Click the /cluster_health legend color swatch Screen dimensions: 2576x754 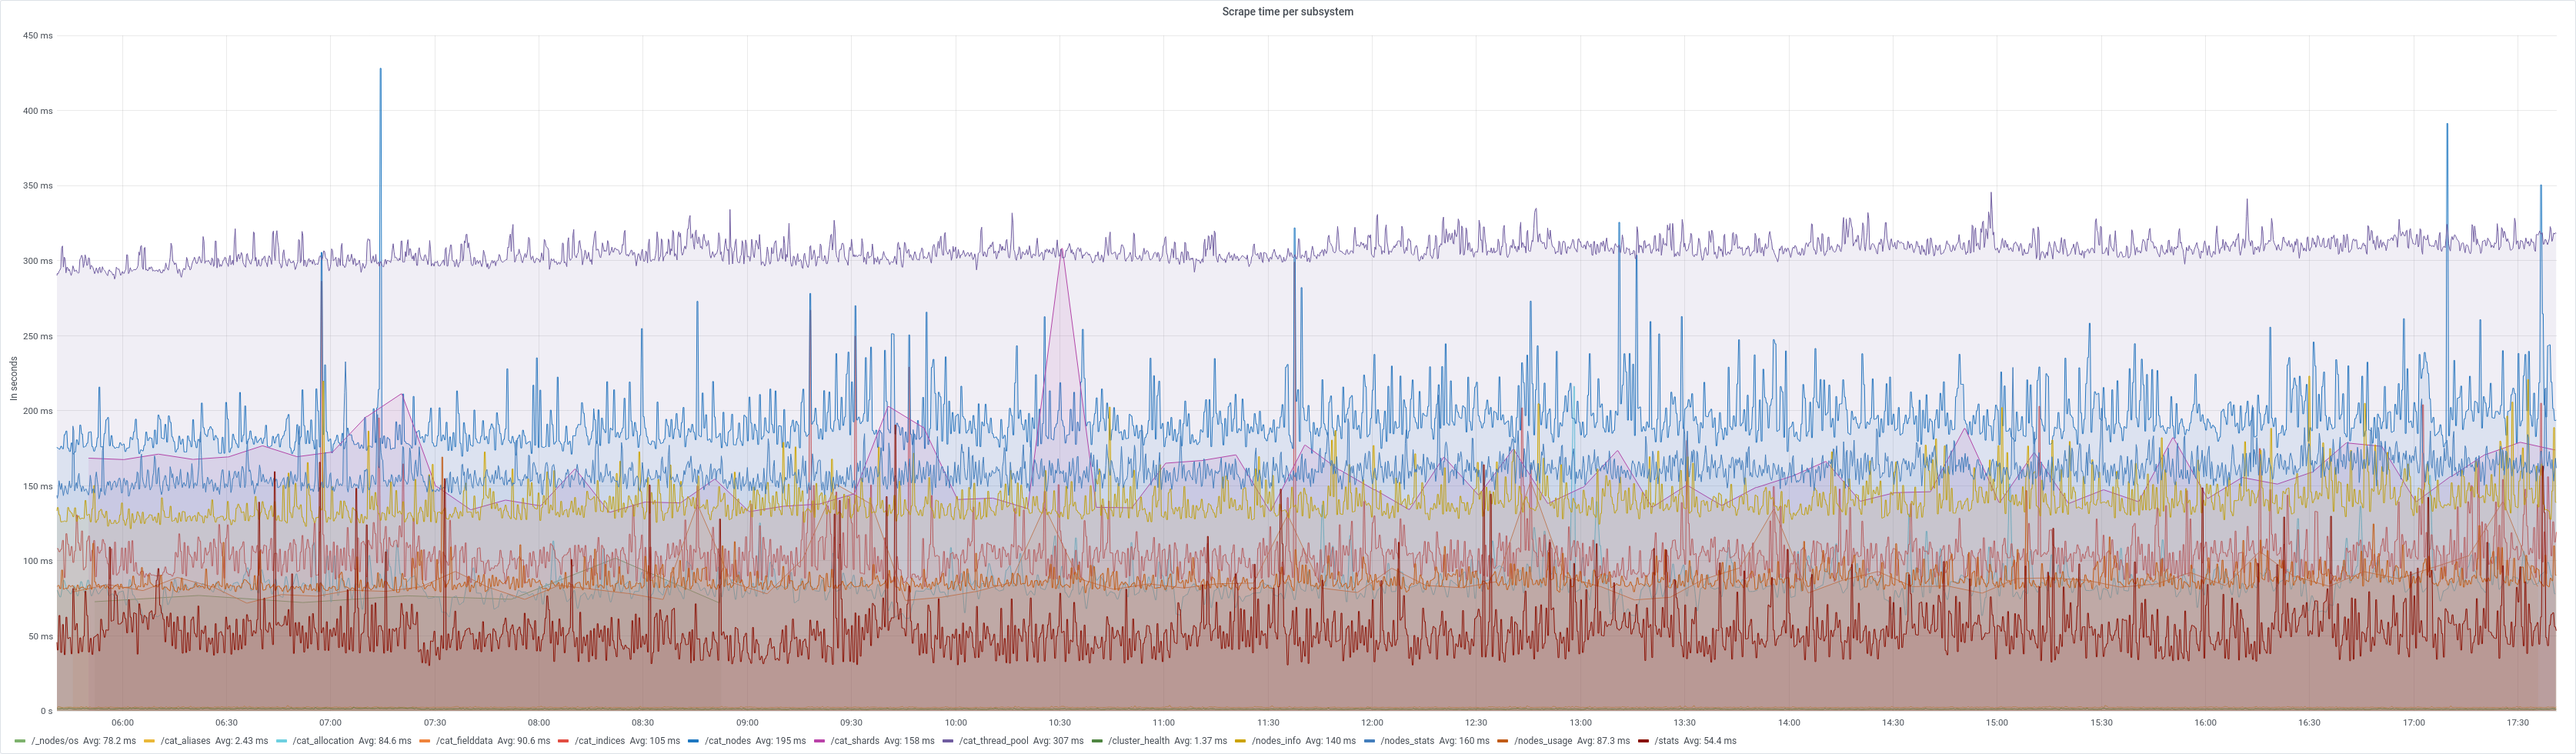click(x=1097, y=741)
